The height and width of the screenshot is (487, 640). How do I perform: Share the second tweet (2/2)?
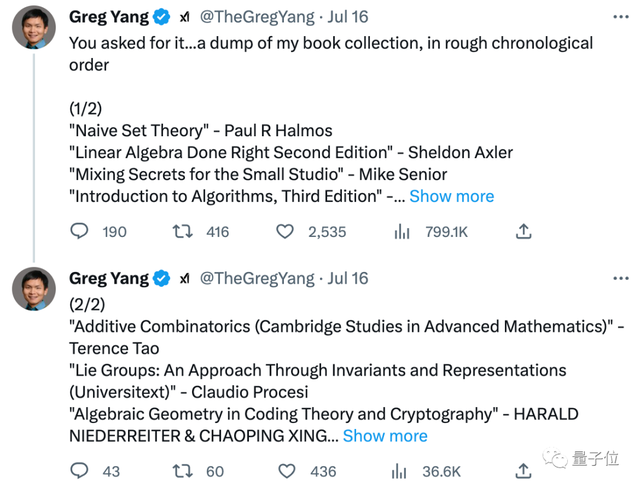523,471
